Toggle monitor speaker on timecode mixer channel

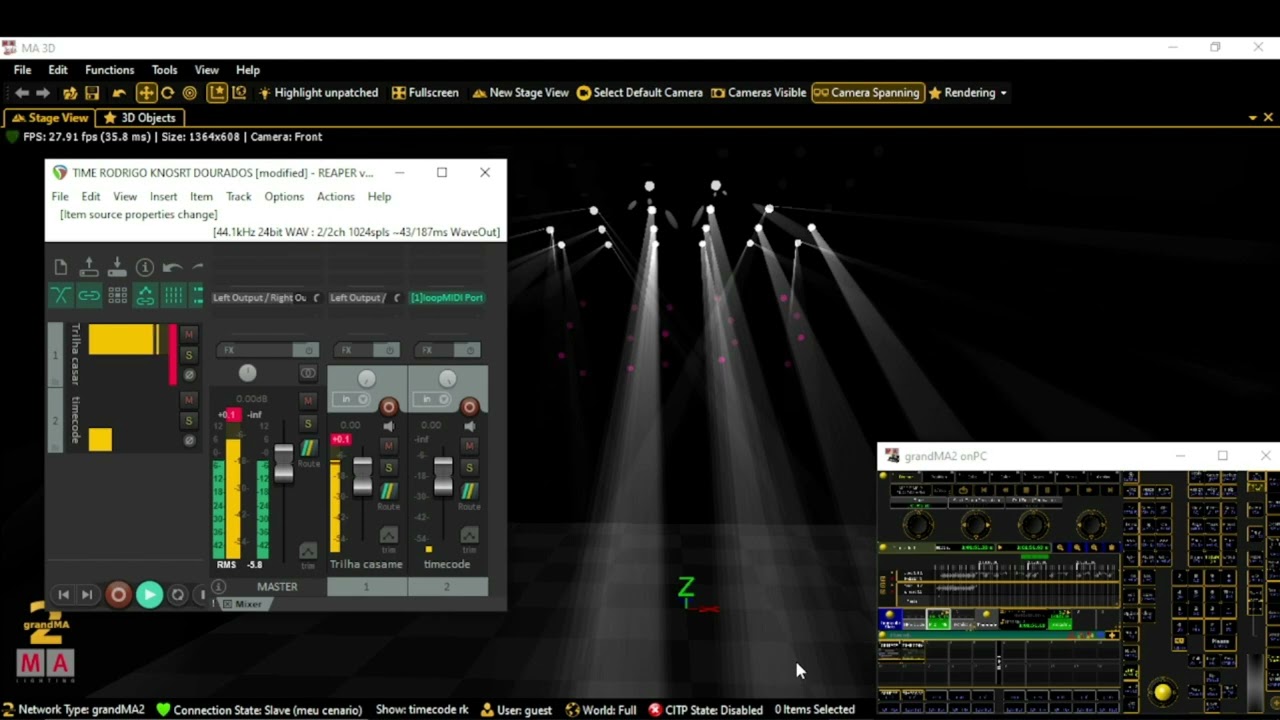click(x=469, y=426)
